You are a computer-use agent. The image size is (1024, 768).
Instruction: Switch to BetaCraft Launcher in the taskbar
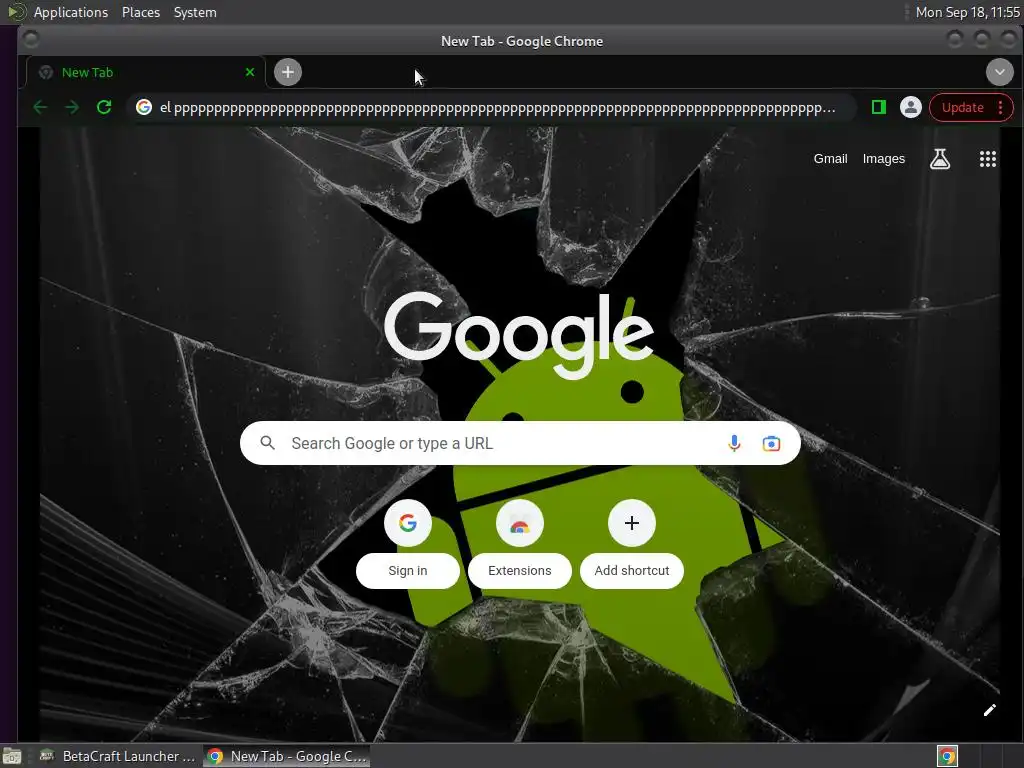point(116,756)
